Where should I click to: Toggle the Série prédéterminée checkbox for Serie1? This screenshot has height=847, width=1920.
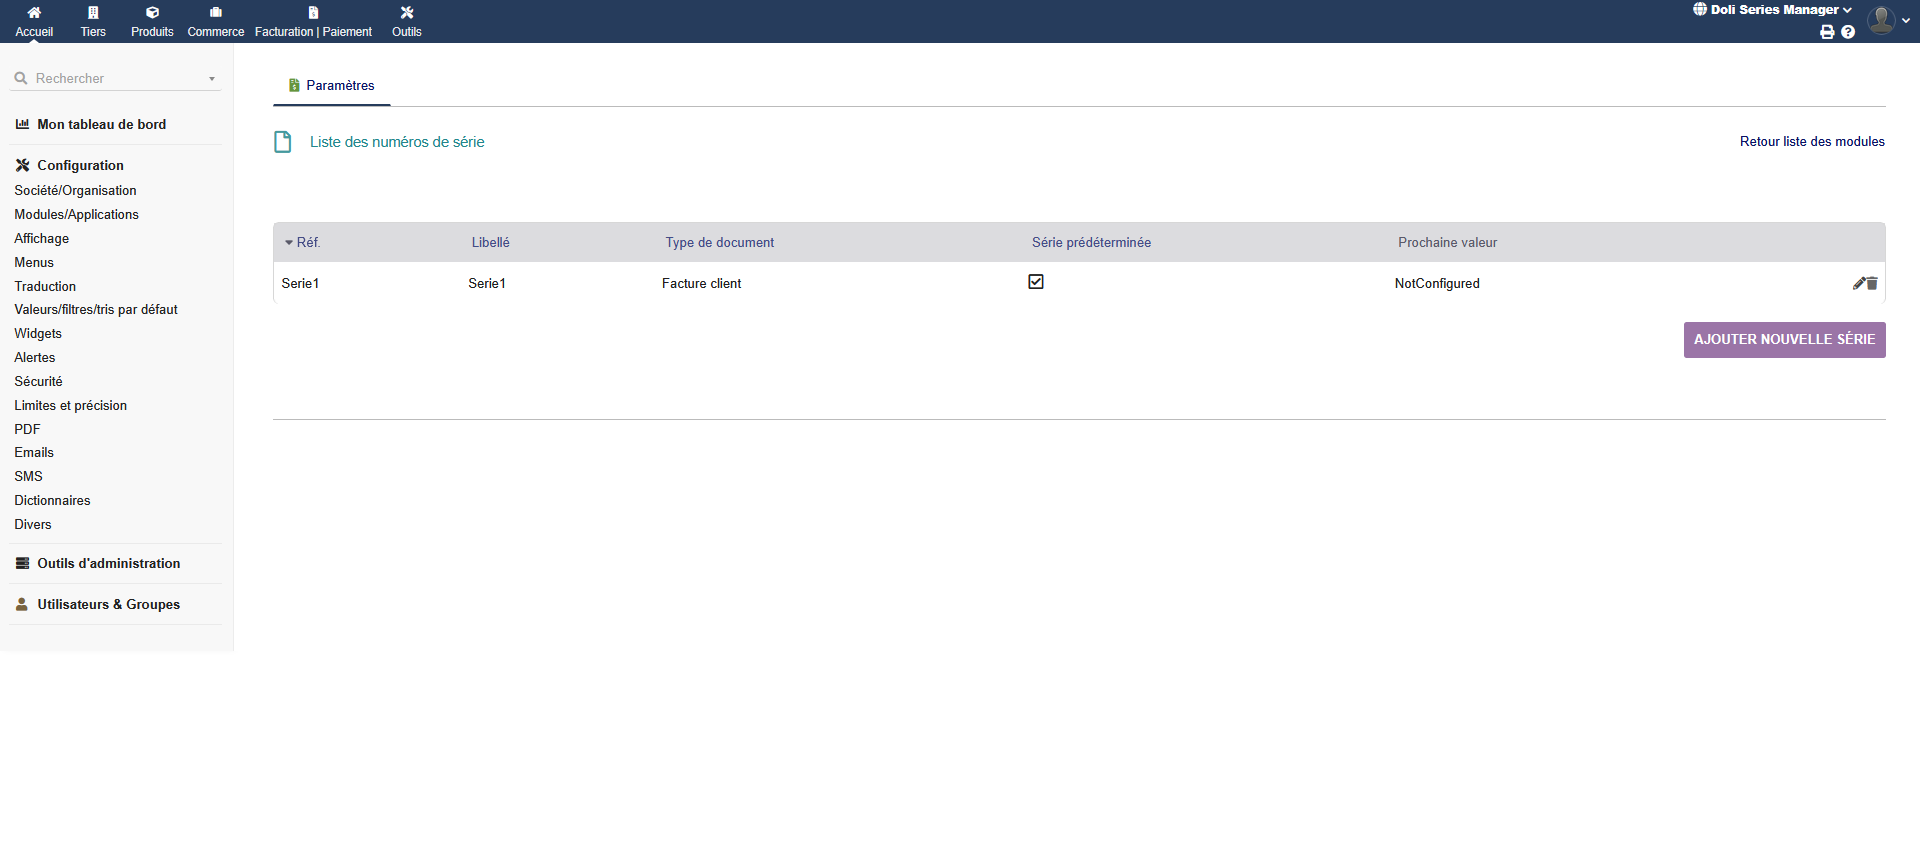point(1036,282)
